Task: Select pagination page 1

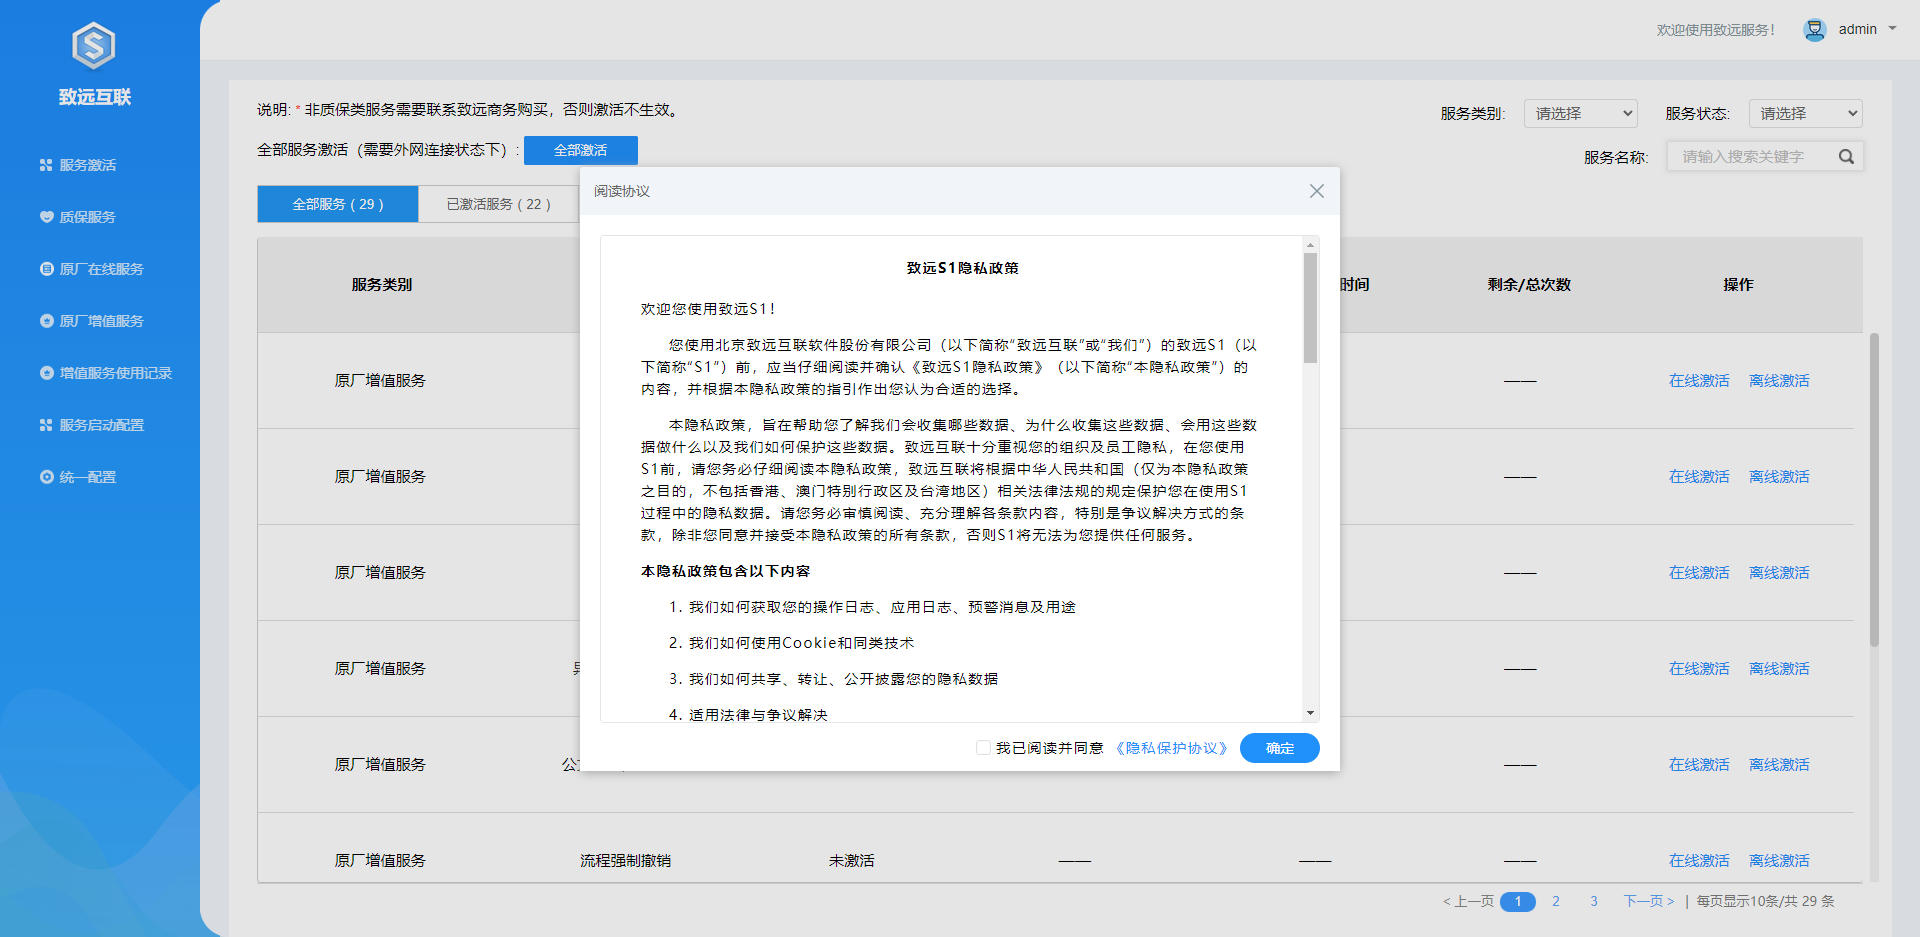Action: [x=1518, y=902]
